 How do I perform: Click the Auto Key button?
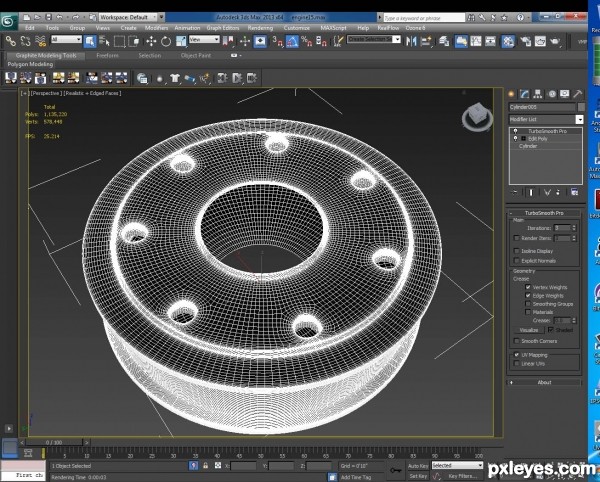pos(418,466)
